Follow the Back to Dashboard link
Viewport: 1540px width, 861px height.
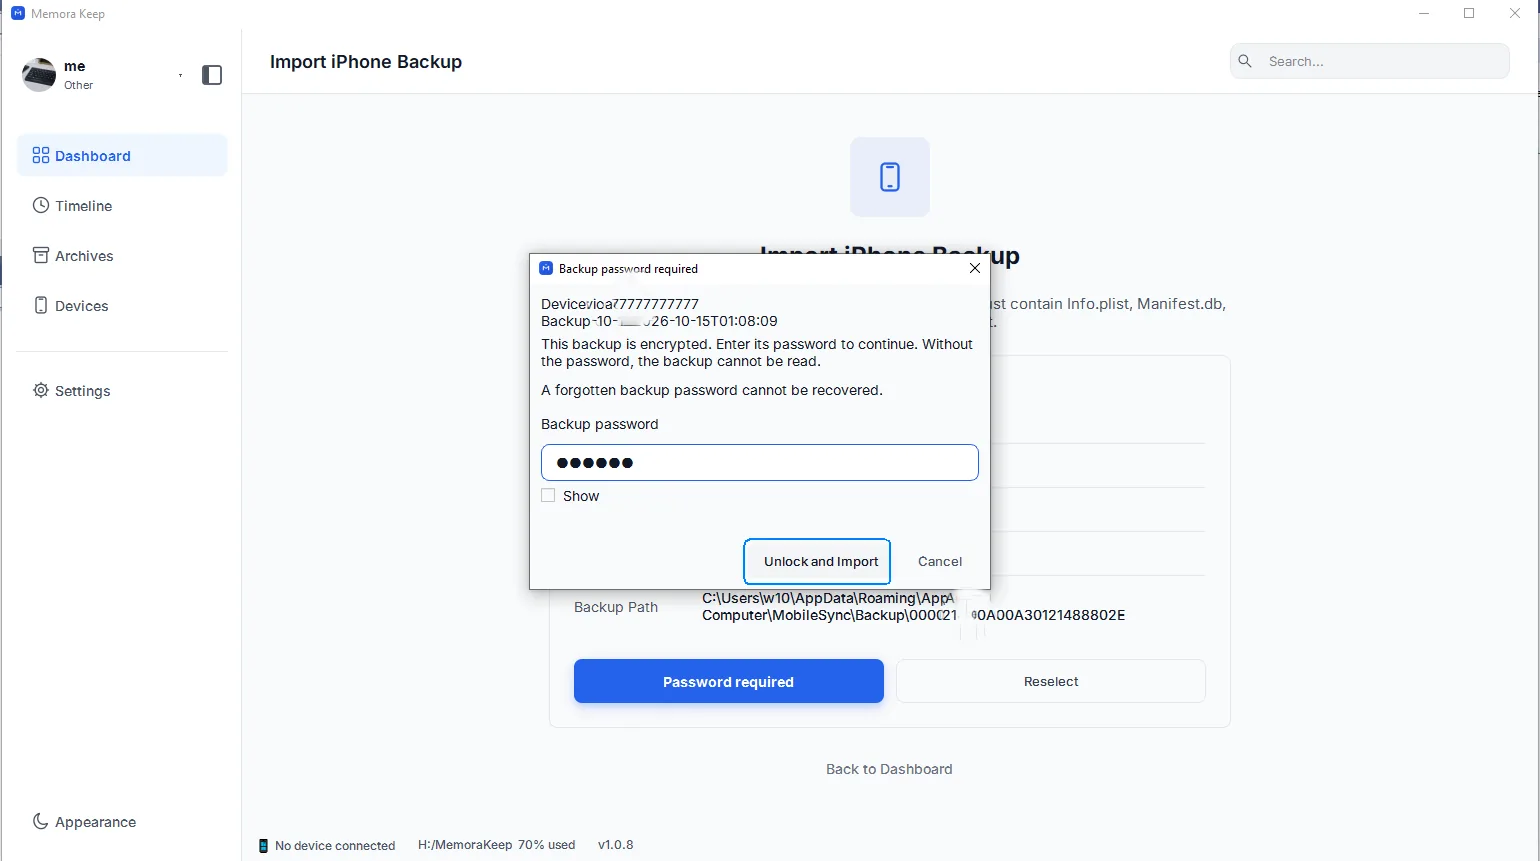click(889, 769)
